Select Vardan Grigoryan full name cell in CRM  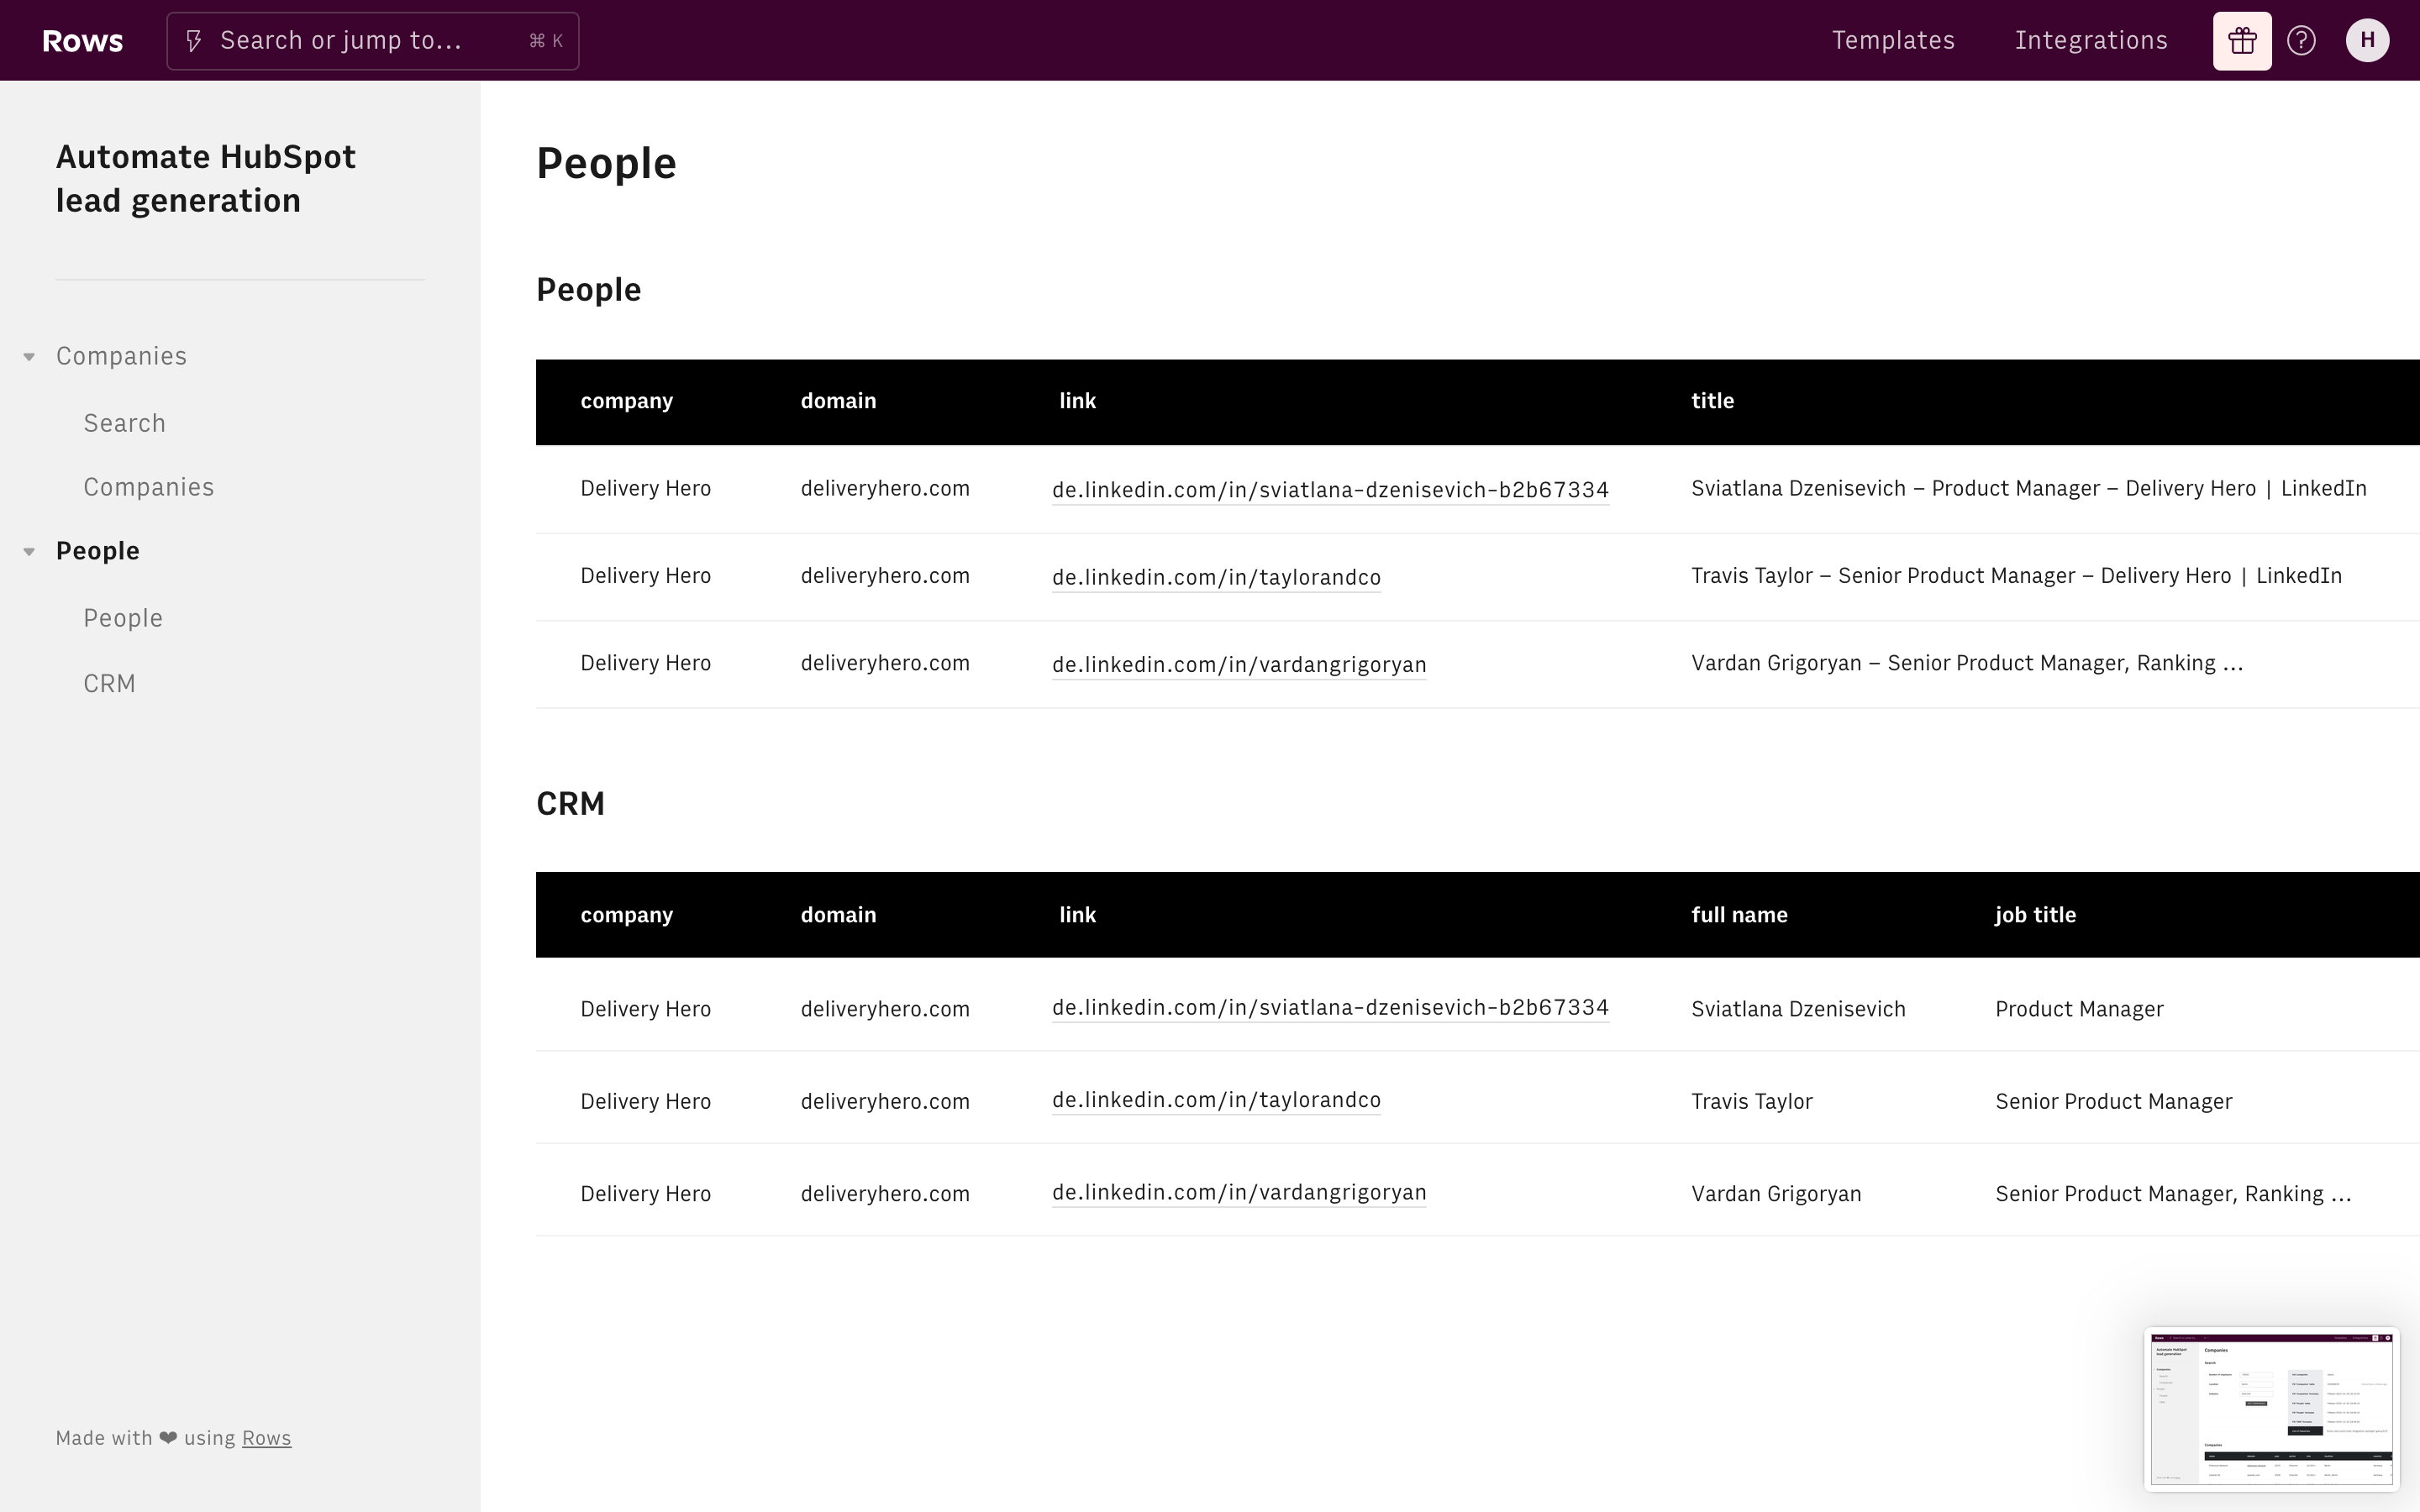[x=1776, y=1194]
